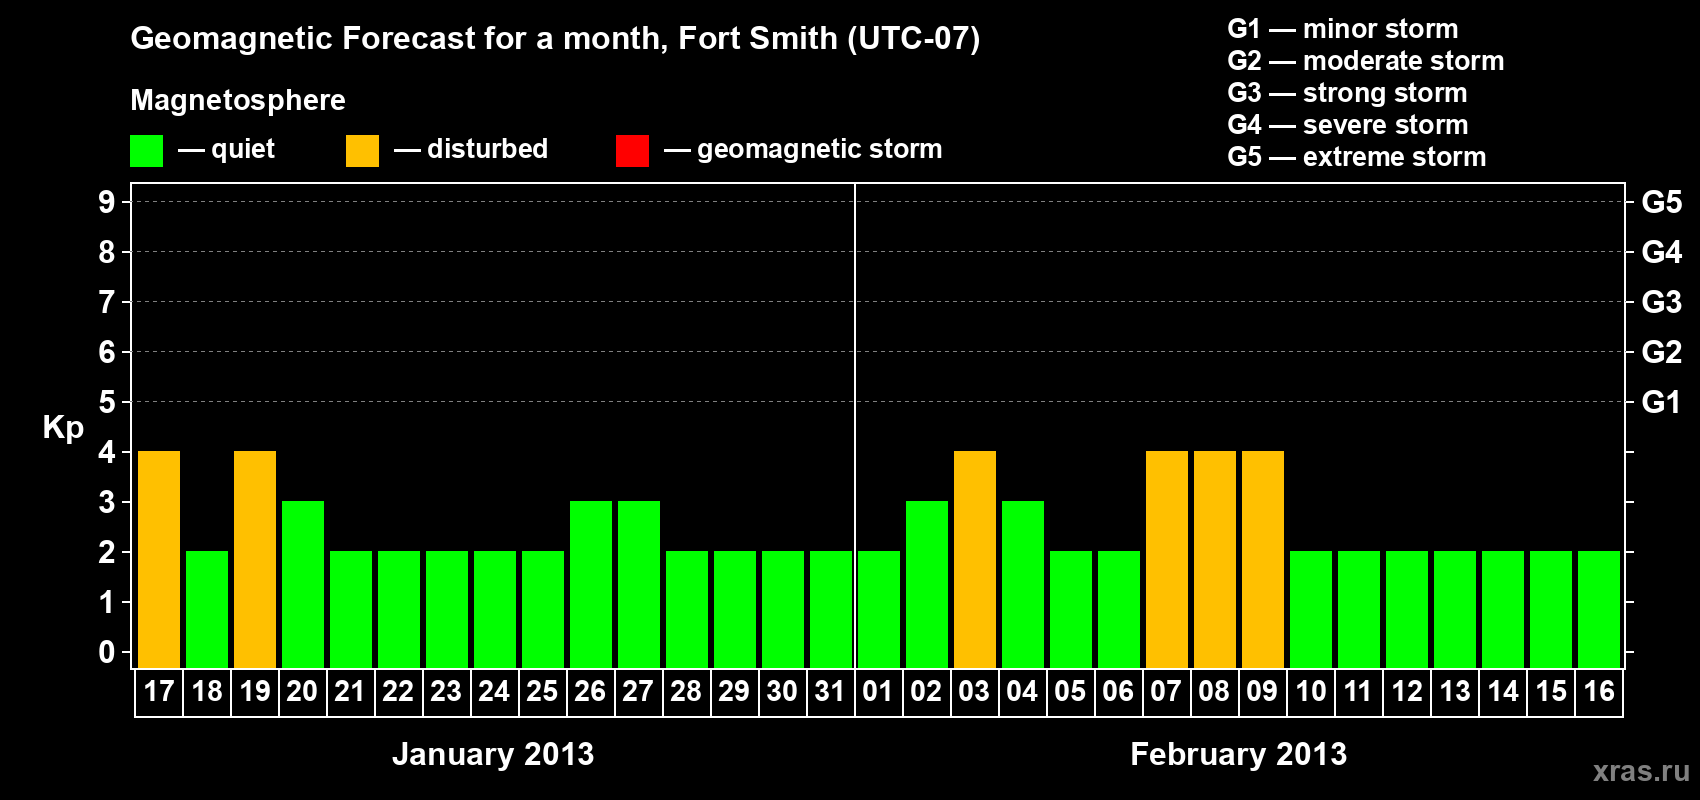Click the orange bar for January 17

159,559
